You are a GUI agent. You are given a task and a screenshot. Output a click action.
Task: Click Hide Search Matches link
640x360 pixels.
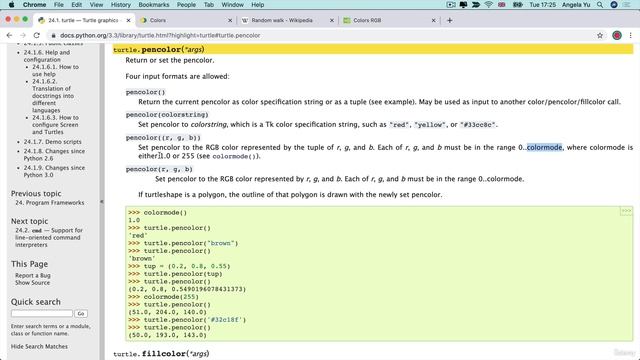[39, 347]
